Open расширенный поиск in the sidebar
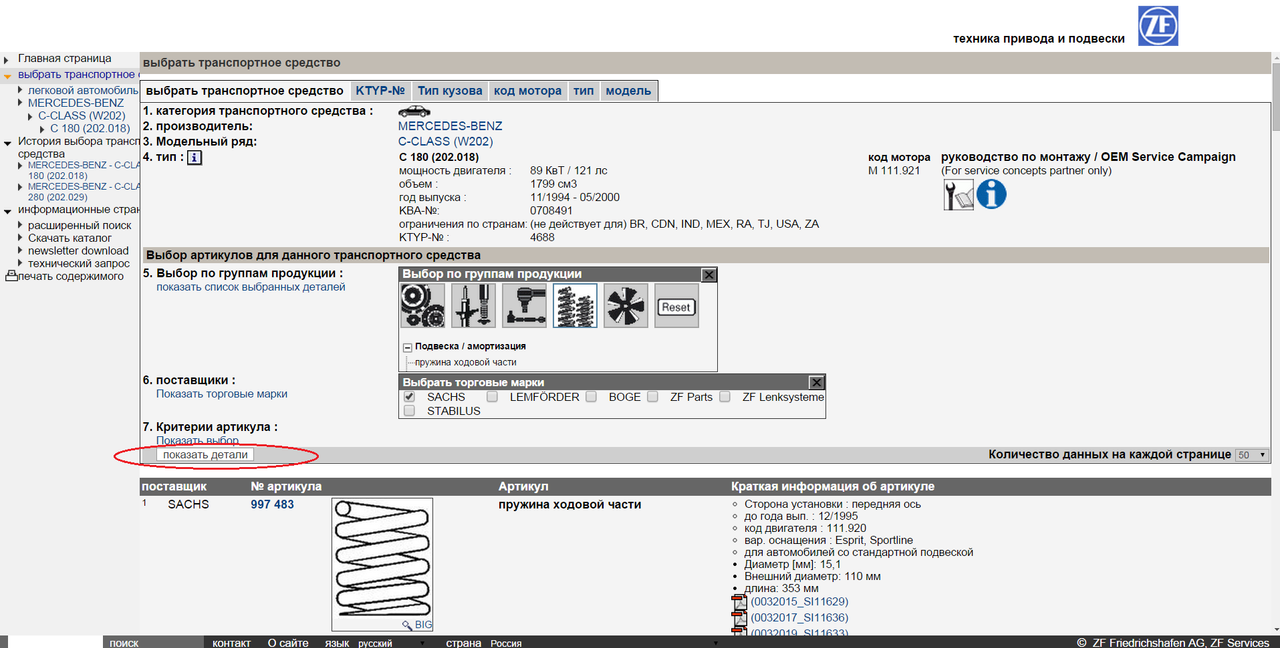The image size is (1280, 648). click(x=80, y=226)
